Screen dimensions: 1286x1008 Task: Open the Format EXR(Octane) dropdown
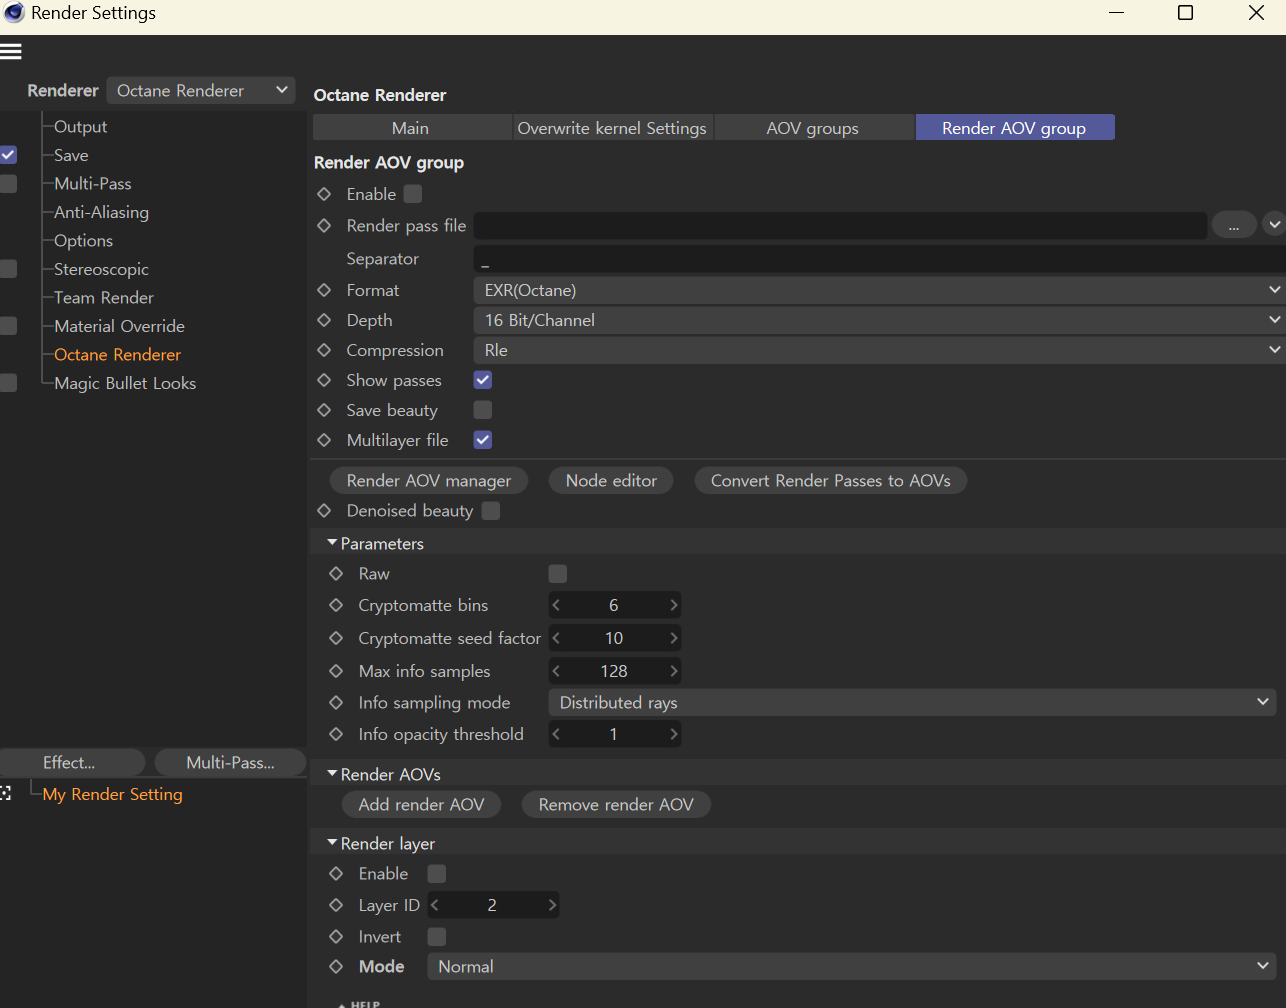tap(879, 290)
